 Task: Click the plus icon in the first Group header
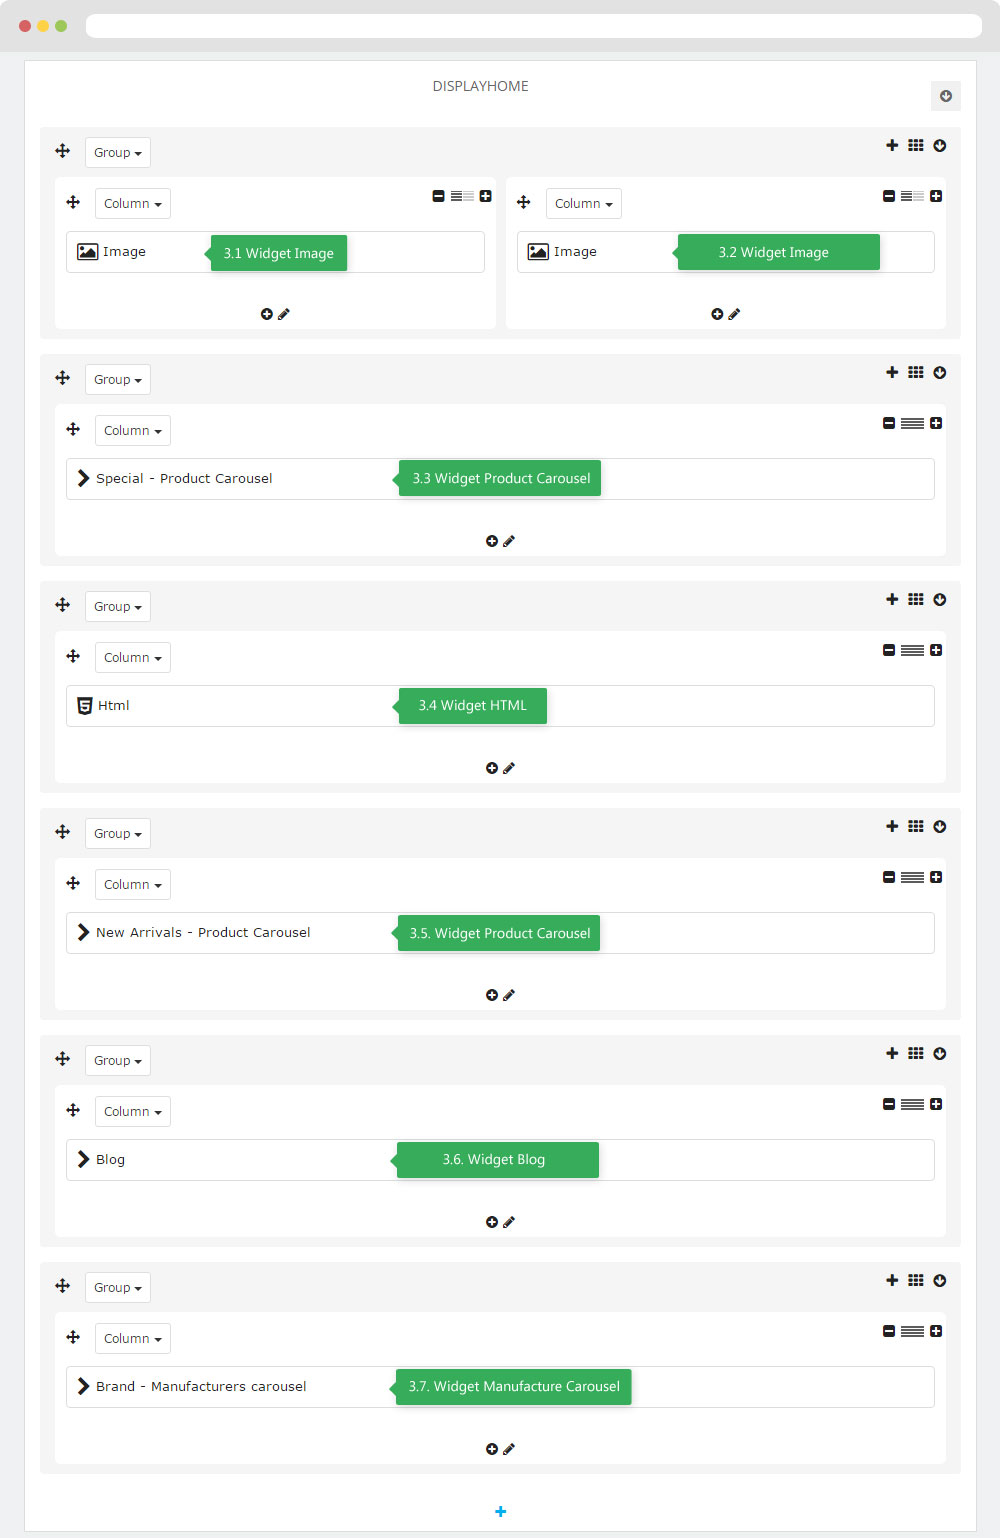pyautogui.click(x=892, y=145)
